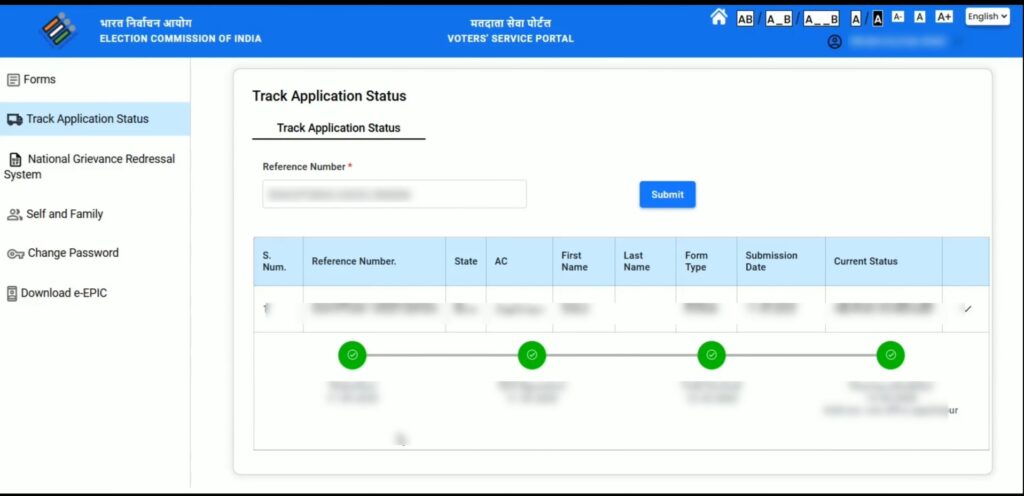The image size is (1024, 496).
Task: Switch to the Track Application Status tab
Action: (338, 128)
